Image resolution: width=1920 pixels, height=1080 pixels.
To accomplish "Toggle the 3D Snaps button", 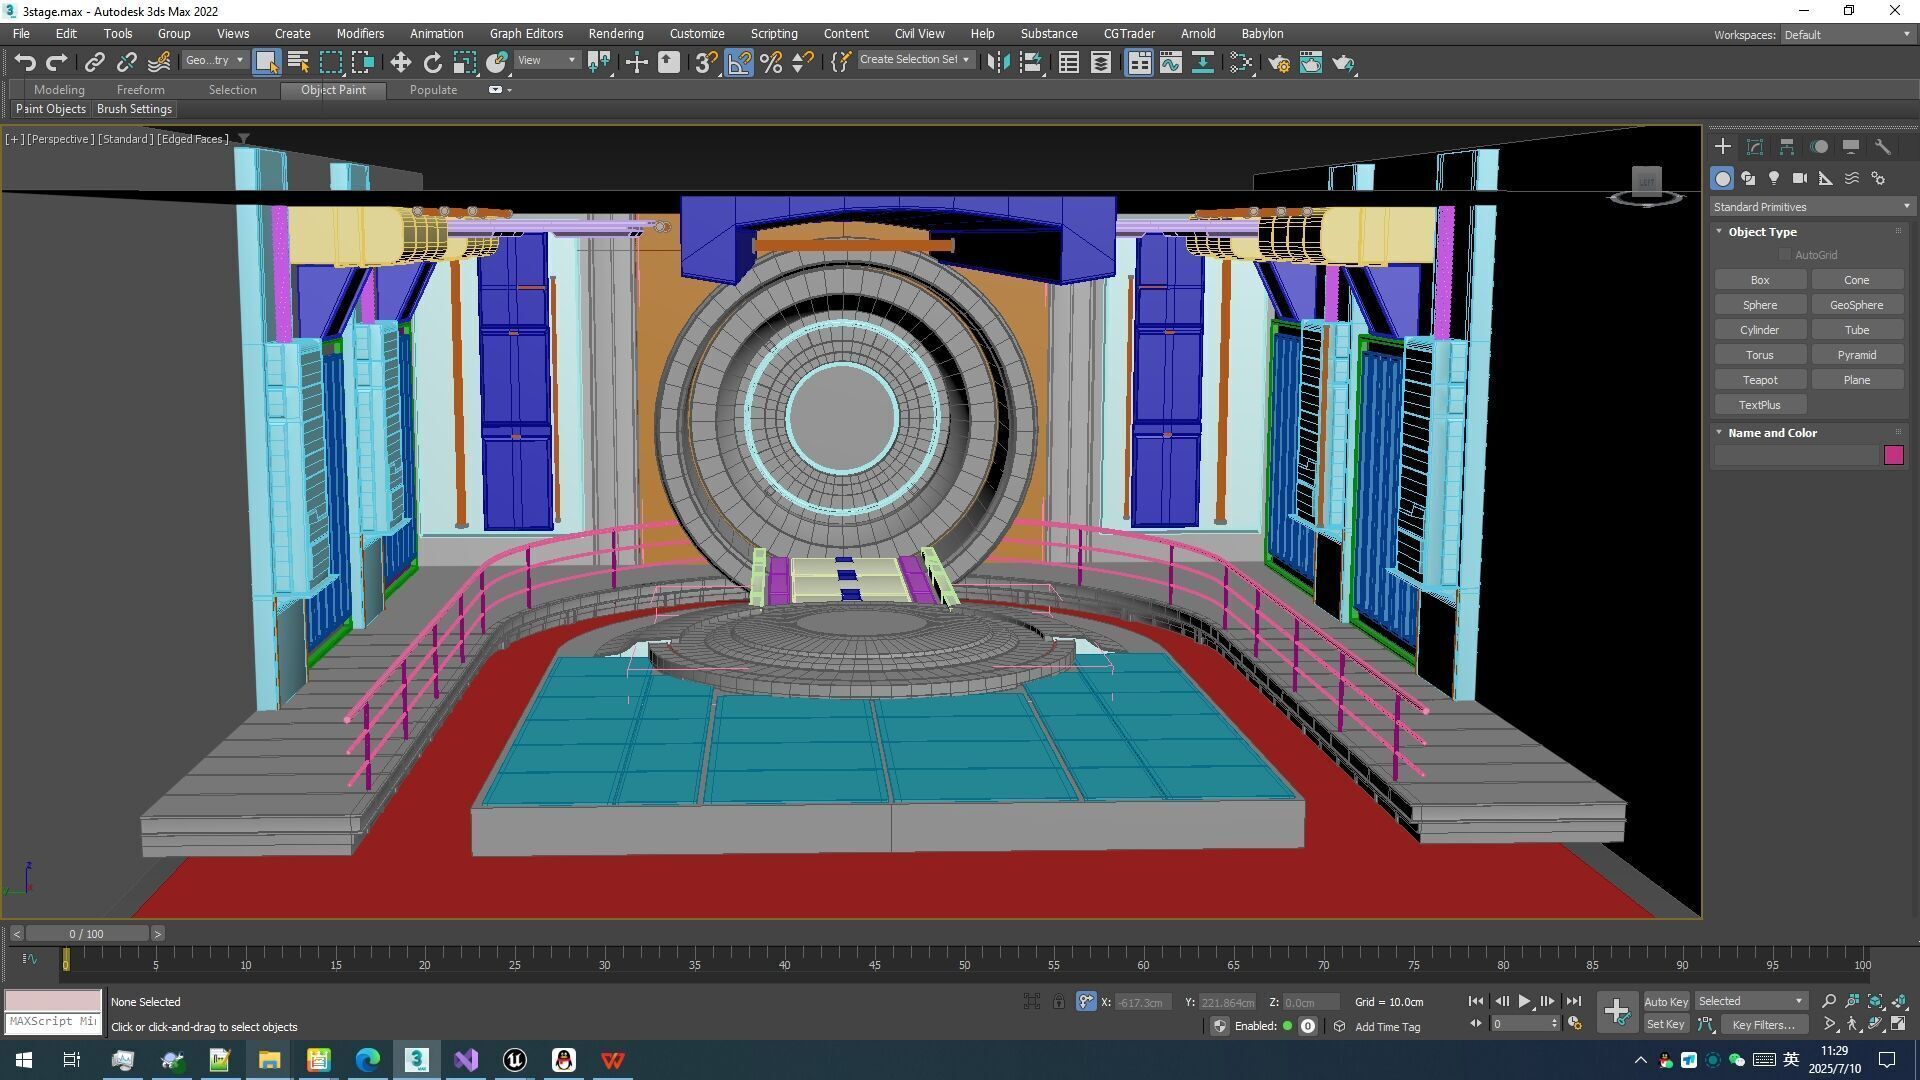I will point(706,62).
